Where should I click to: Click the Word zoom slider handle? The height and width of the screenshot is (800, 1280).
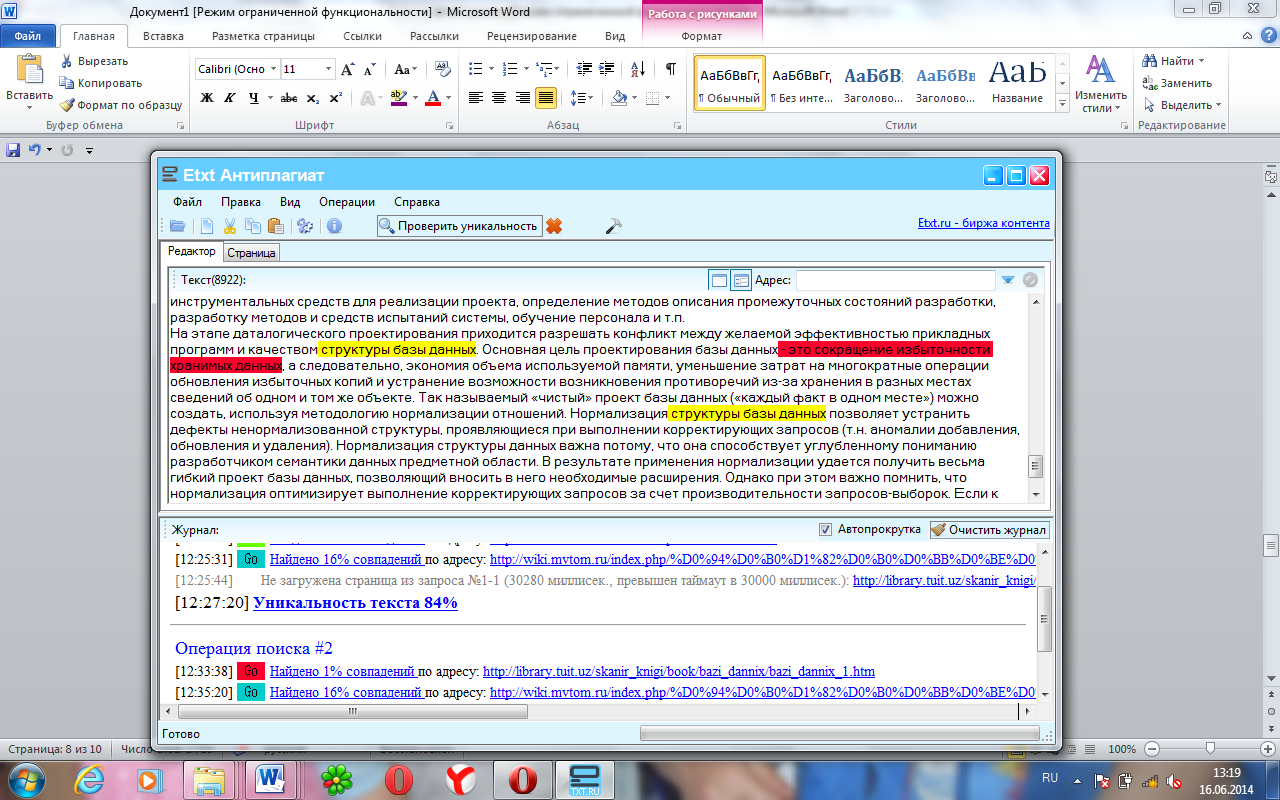tap(1210, 748)
